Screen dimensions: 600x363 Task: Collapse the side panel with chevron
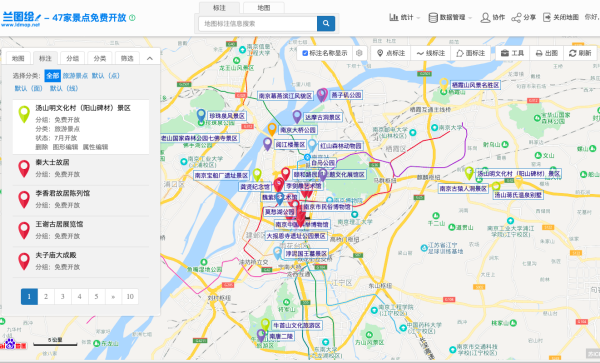pos(150,59)
